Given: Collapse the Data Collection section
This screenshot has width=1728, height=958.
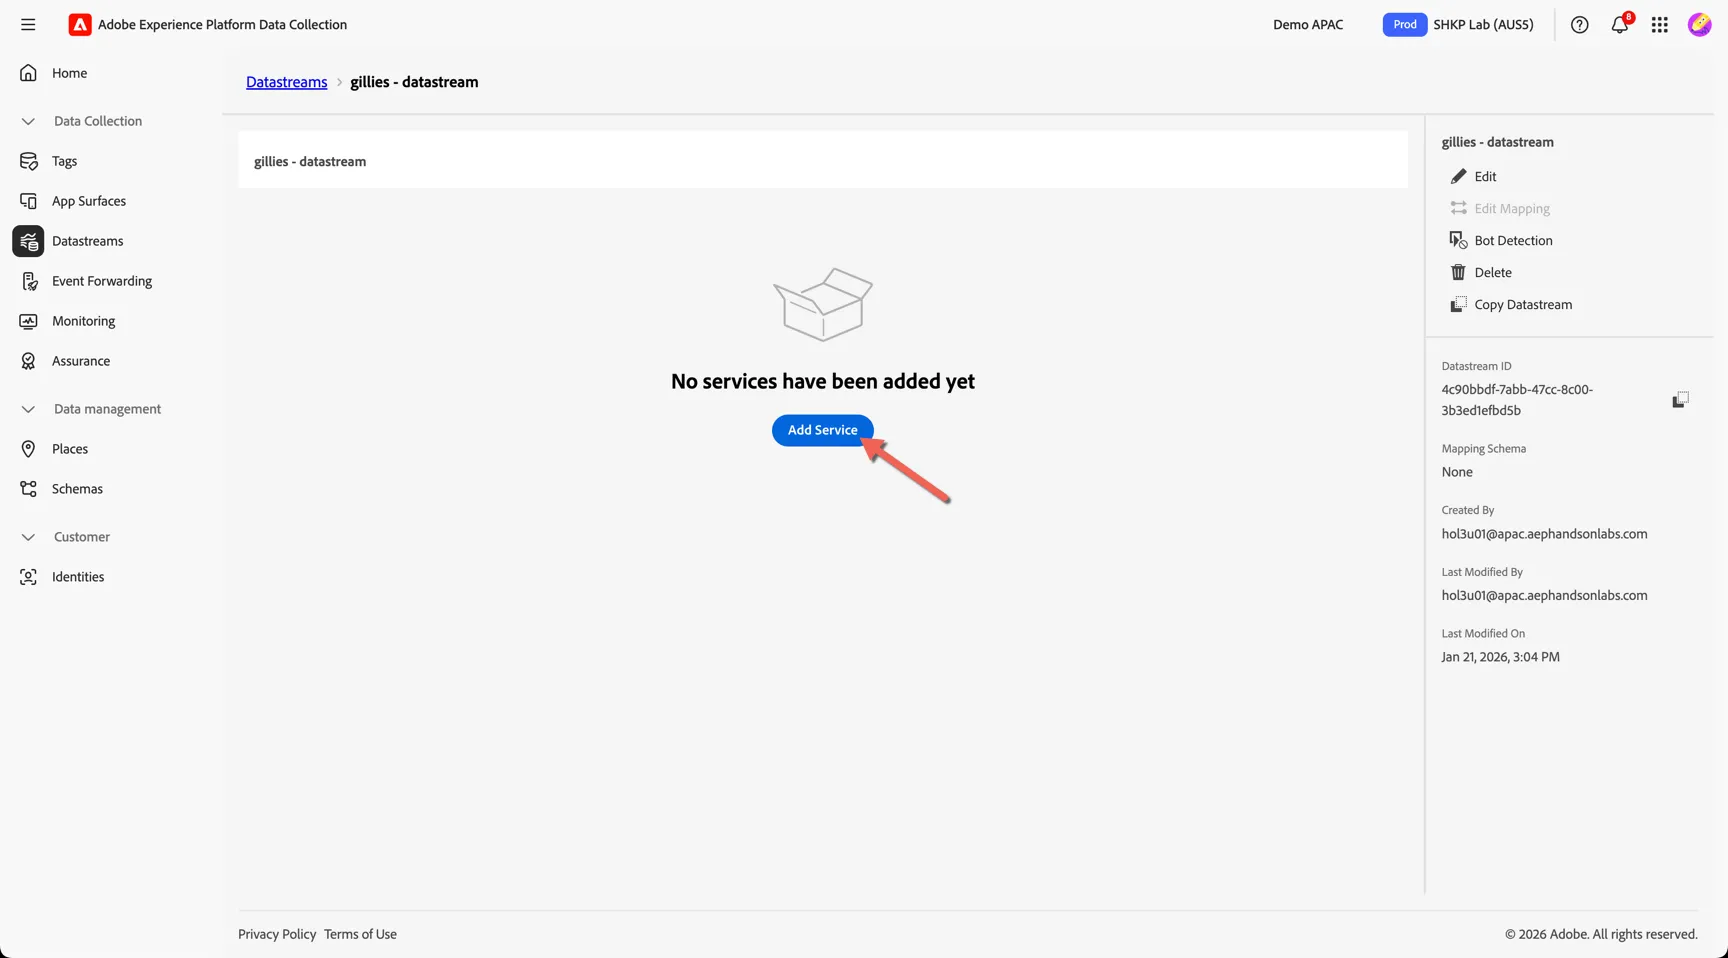Looking at the screenshot, I should (x=28, y=121).
